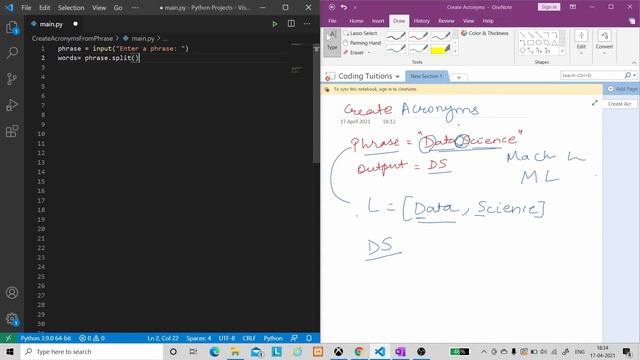The height and width of the screenshot is (360, 640).
Task: Select the red pen in pens gallery
Action: pyautogui.click(x=418, y=36)
